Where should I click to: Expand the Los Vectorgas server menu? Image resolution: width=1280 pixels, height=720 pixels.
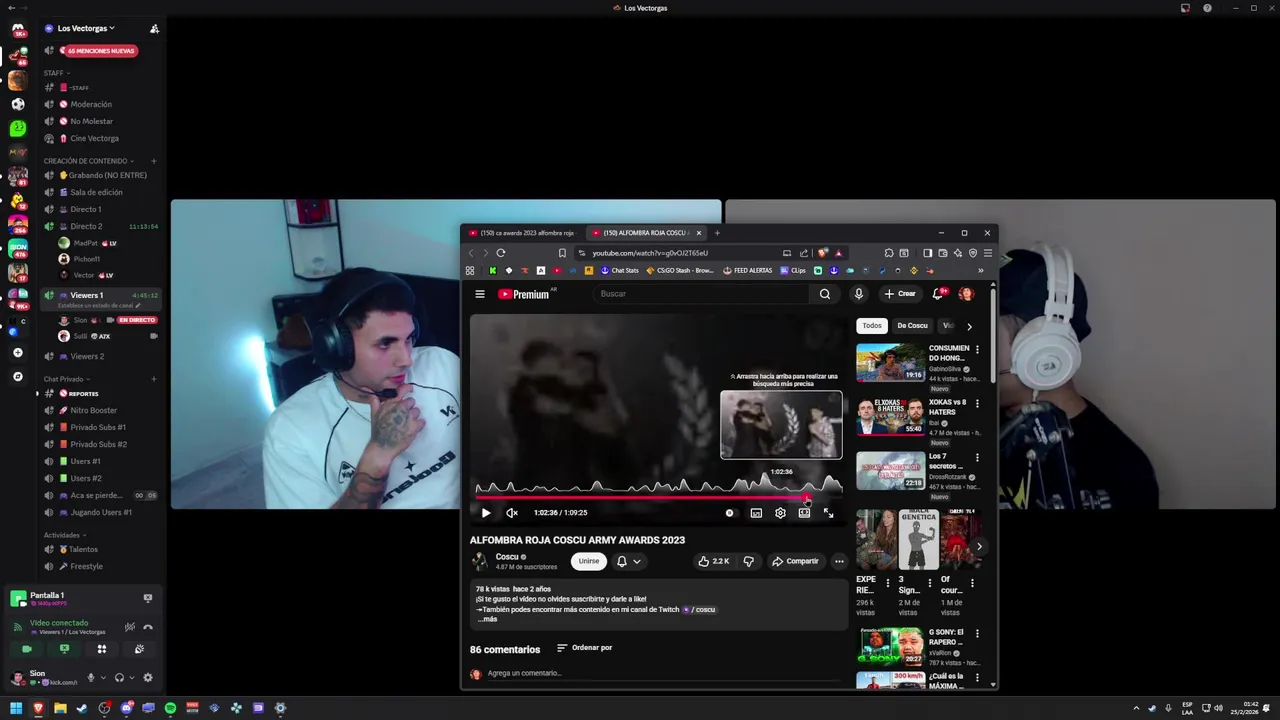coord(86,28)
